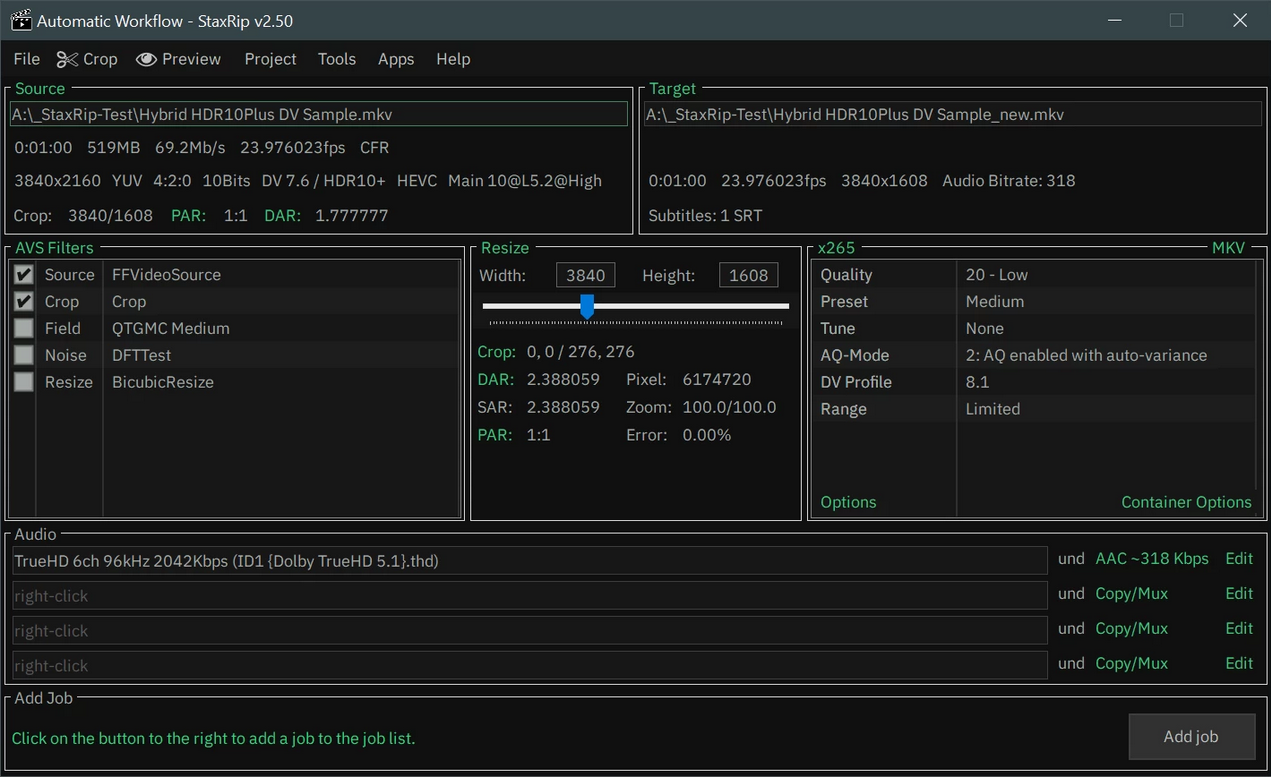Open x265 encoder Options link
The height and width of the screenshot is (777, 1271).
(x=848, y=502)
